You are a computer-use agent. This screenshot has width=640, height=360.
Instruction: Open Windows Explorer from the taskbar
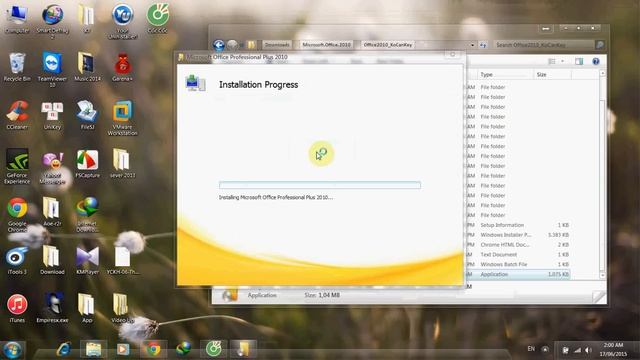click(x=93, y=349)
